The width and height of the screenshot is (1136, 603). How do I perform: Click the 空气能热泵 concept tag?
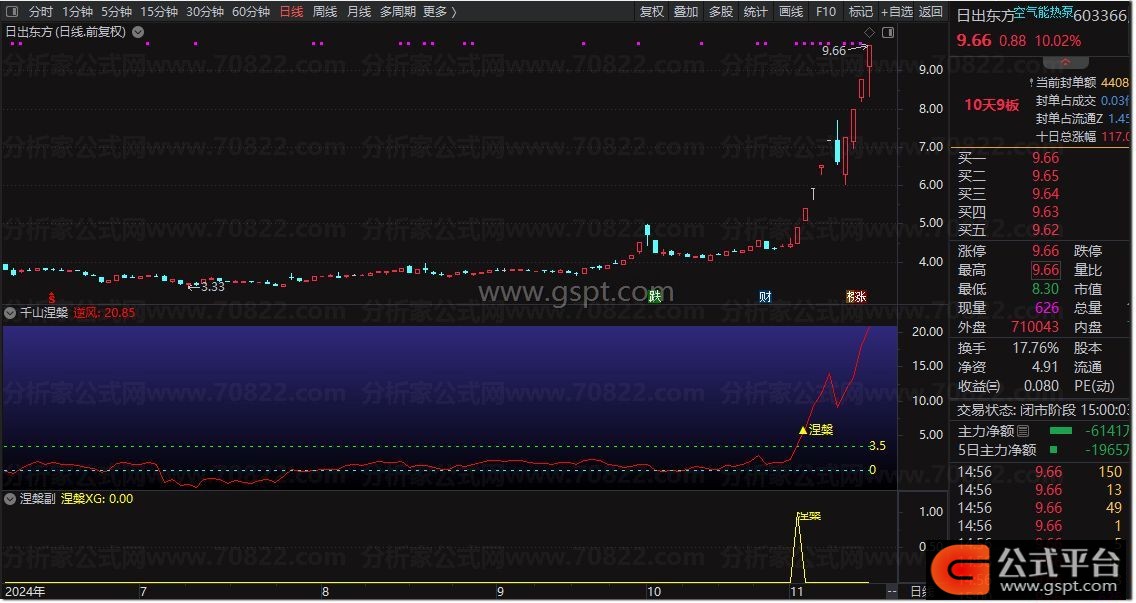[x=1043, y=12]
